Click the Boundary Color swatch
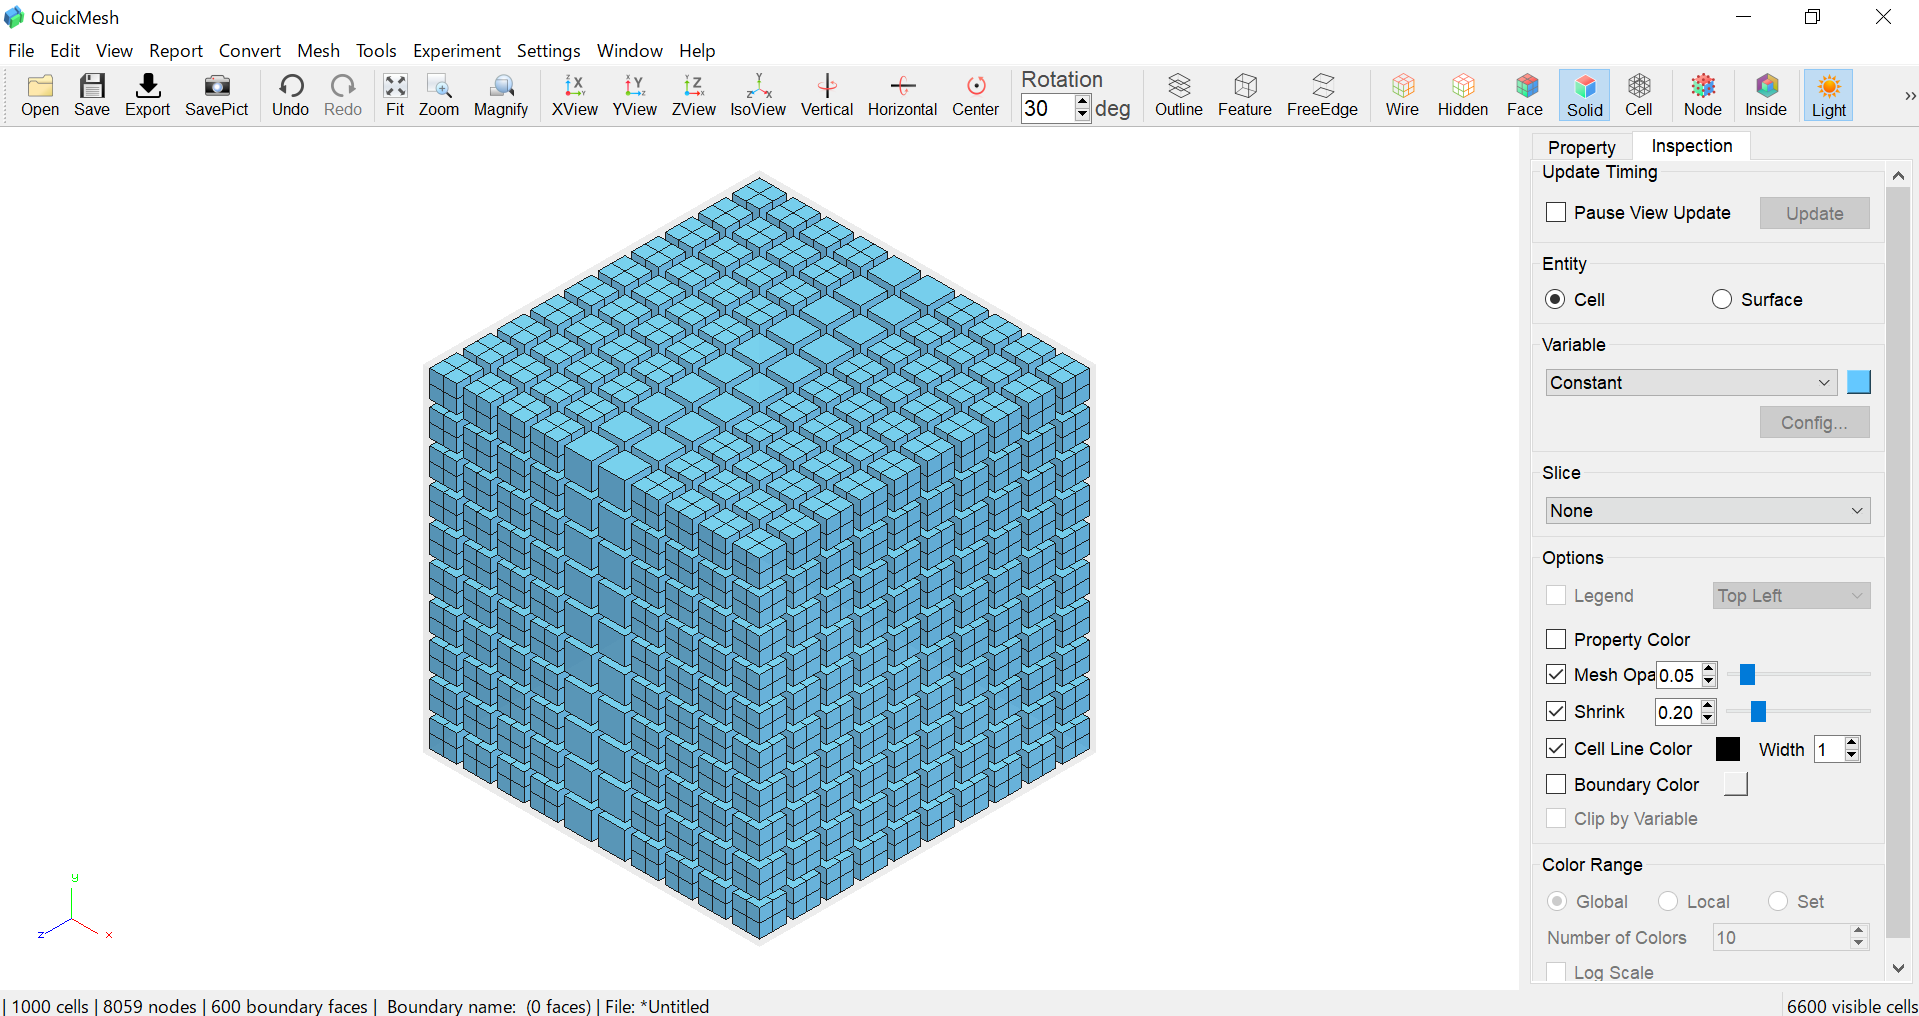1919x1016 pixels. tap(1736, 784)
